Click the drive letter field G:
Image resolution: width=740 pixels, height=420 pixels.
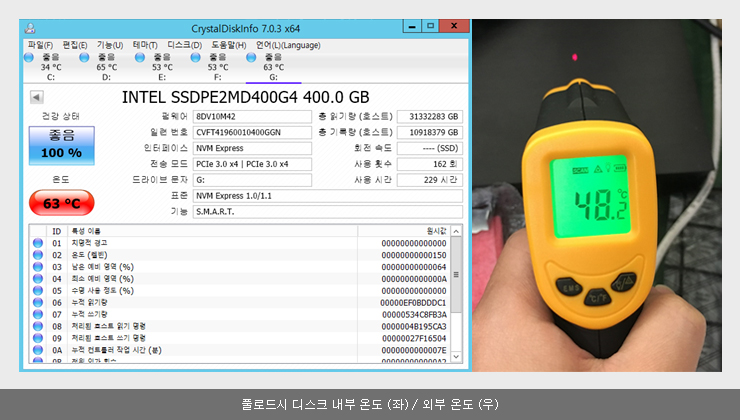(x=252, y=180)
